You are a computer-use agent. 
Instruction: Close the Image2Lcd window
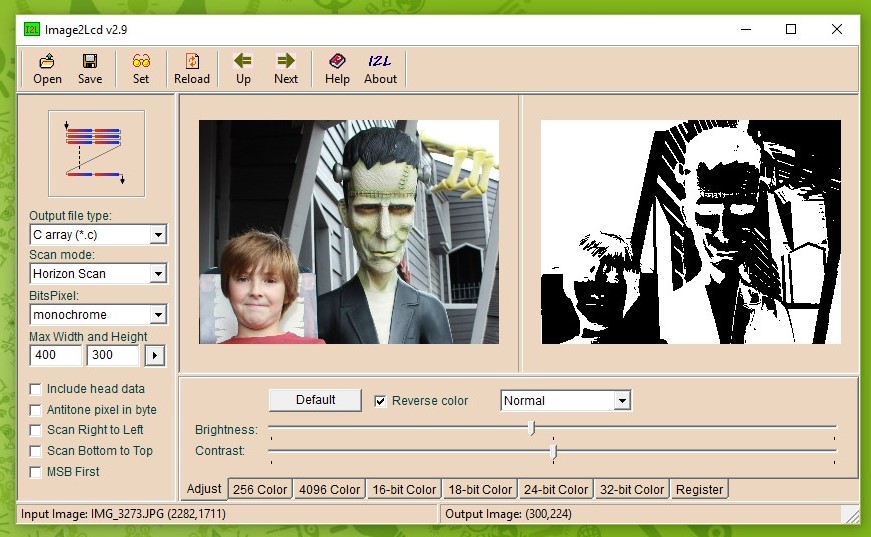(x=837, y=29)
